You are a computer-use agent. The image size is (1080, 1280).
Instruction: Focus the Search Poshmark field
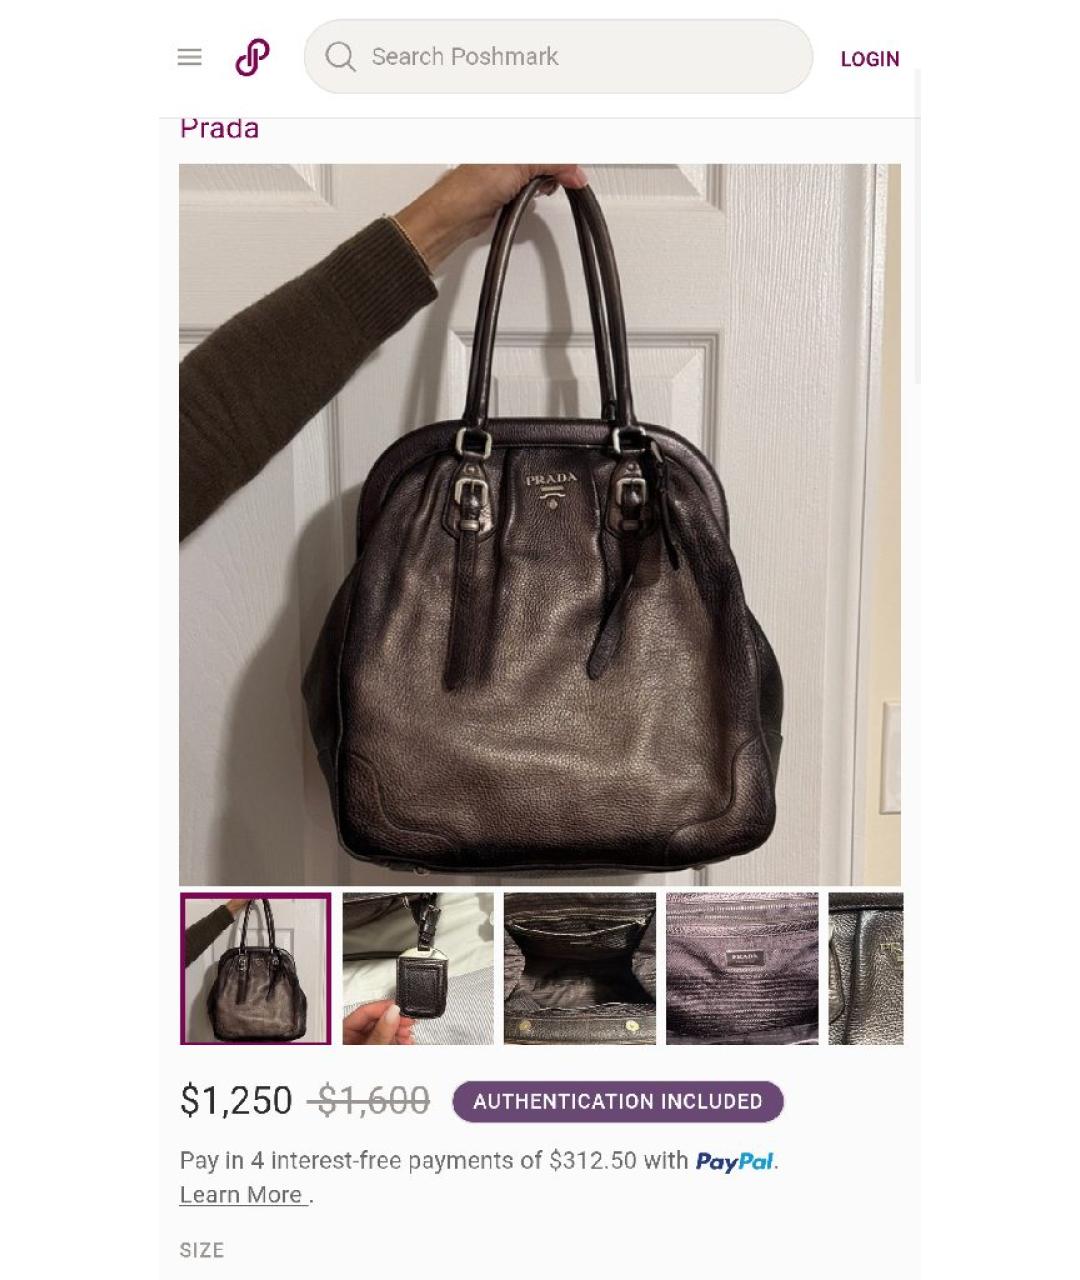pos(558,57)
